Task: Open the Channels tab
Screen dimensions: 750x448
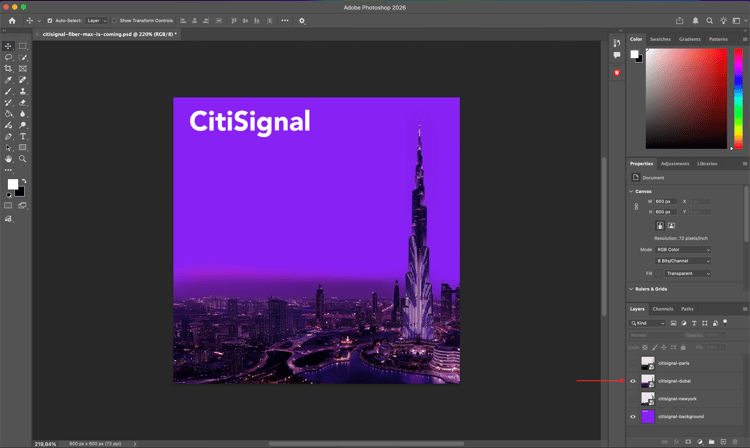Action: coord(663,309)
